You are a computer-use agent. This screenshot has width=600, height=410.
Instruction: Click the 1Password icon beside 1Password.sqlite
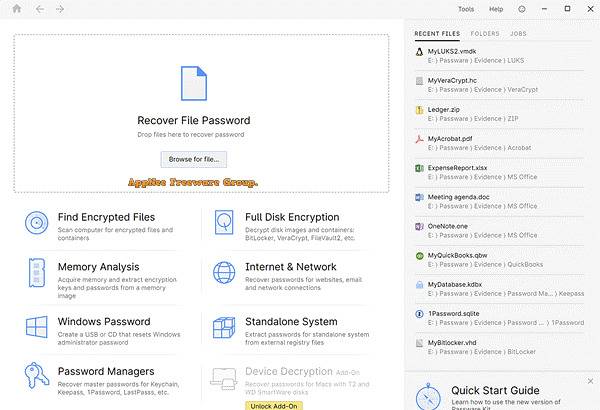coord(419,314)
